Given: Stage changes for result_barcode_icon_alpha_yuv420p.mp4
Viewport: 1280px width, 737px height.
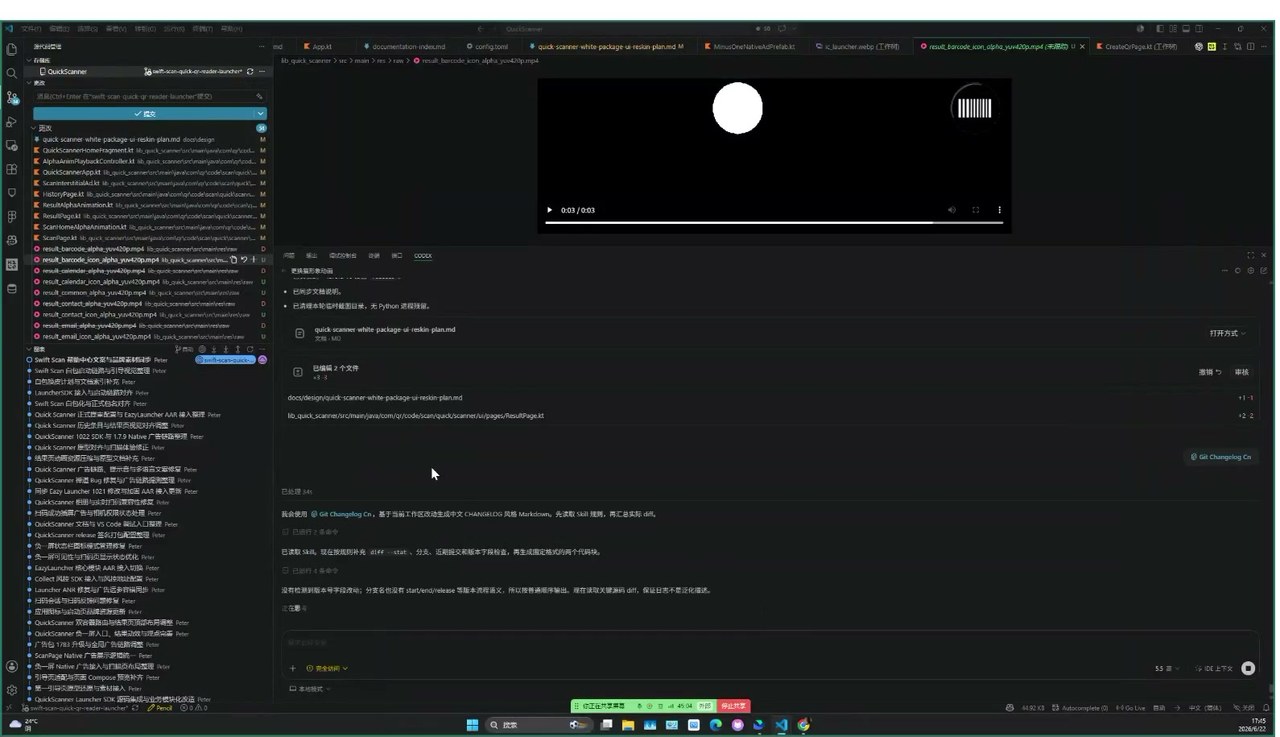Looking at the screenshot, I should 252,260.
